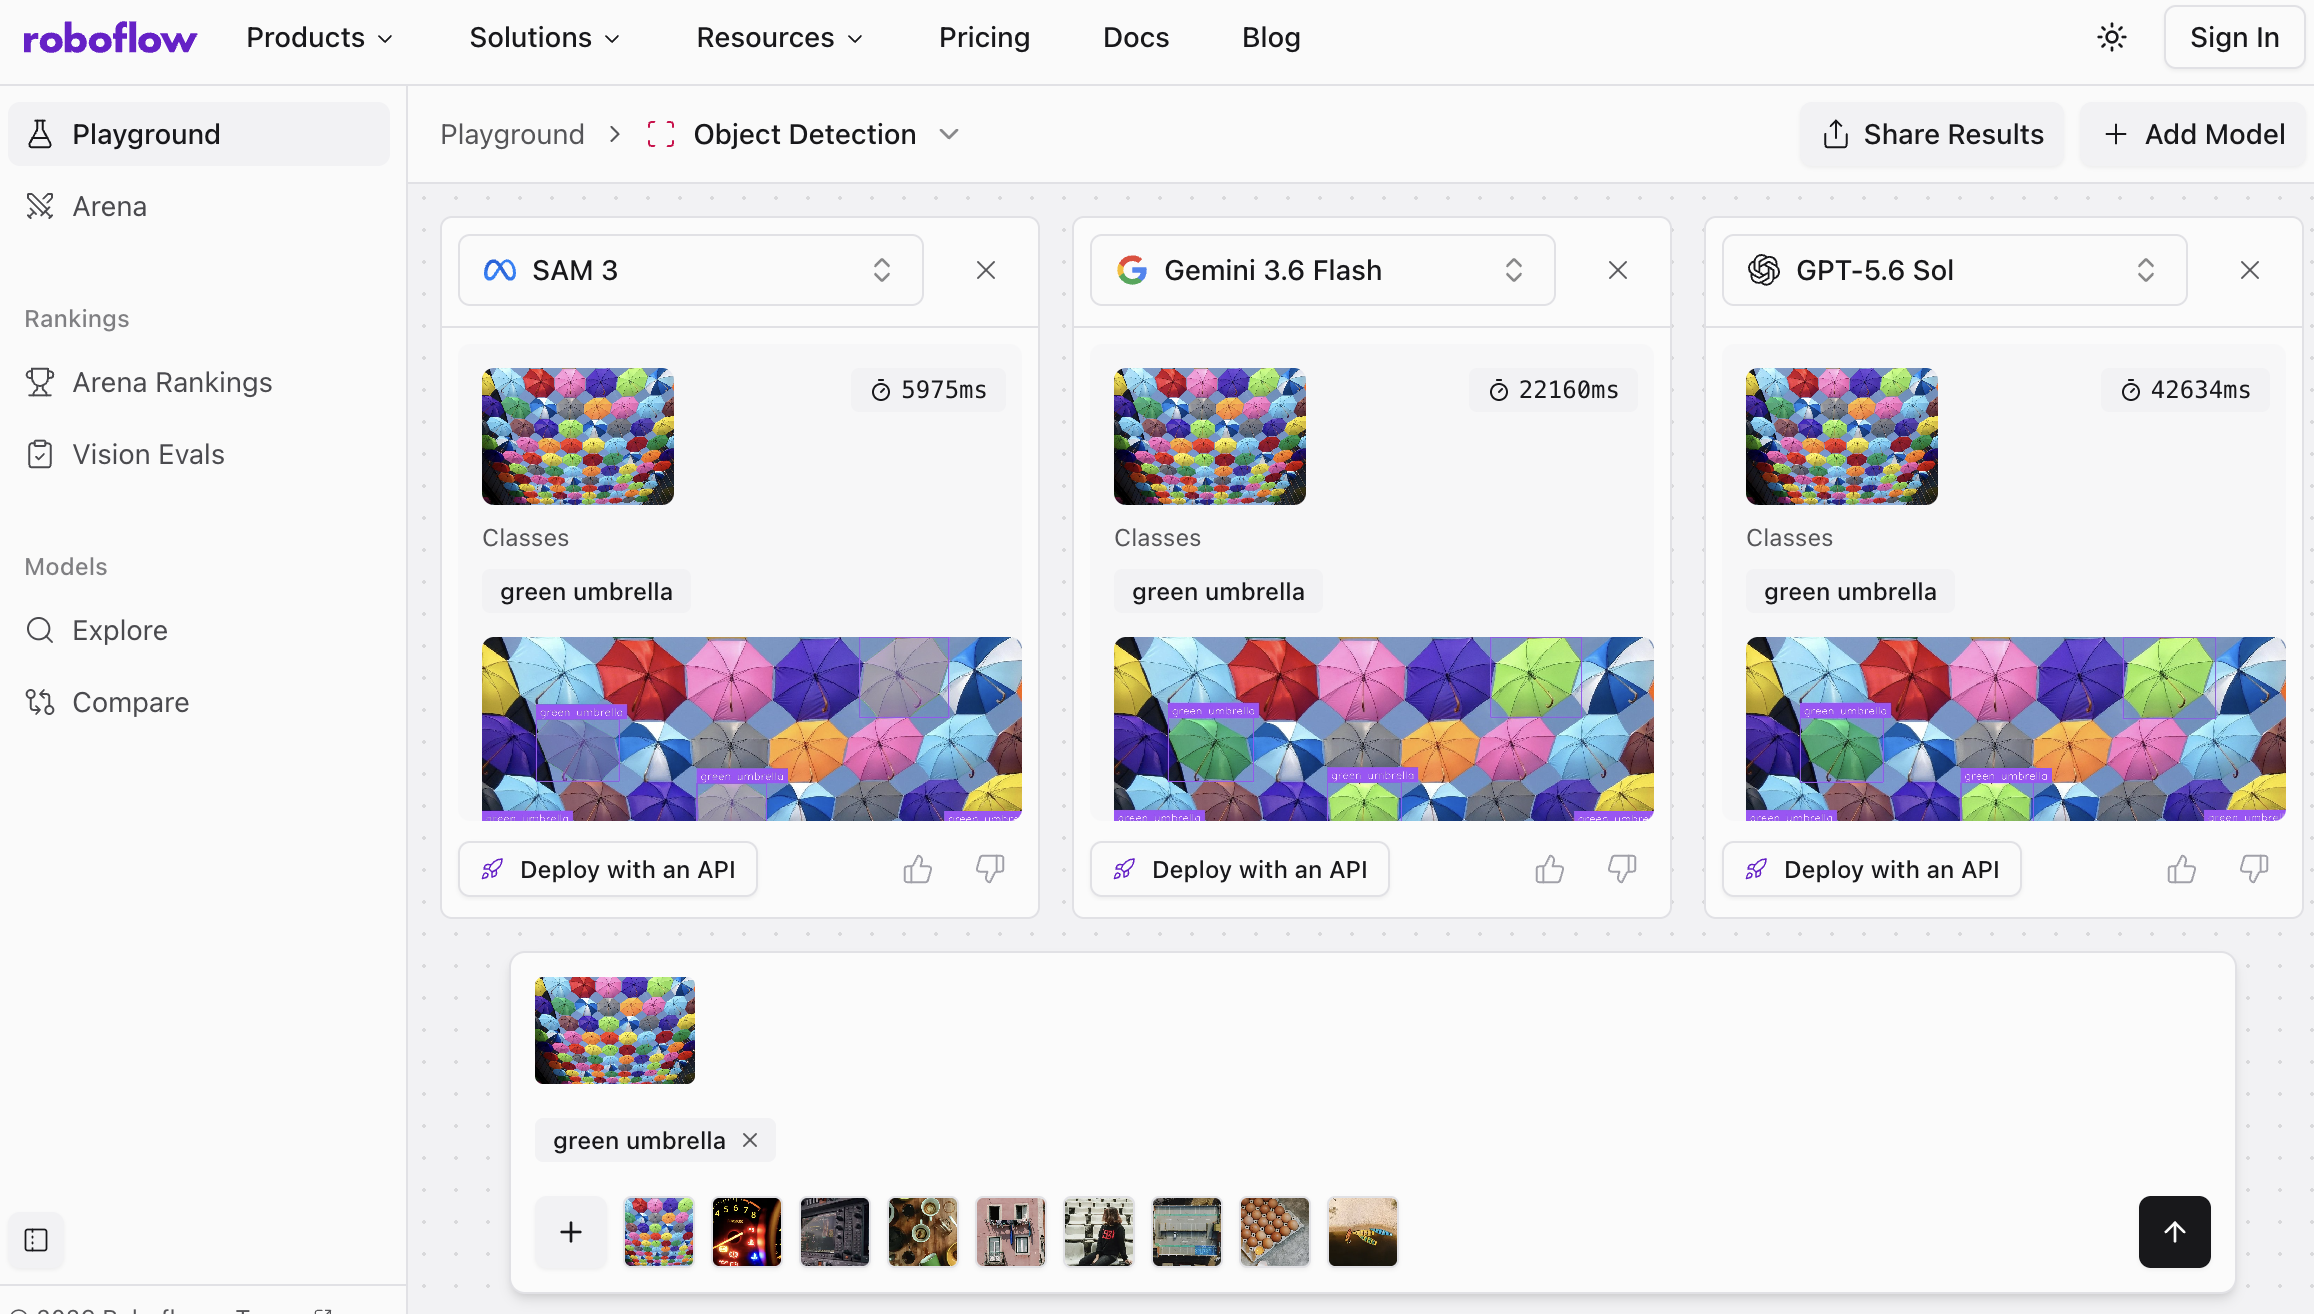2314x1314 pixels.
Task: Open the GPT-5.6 Sol model selector
Action: [1954, 270]
